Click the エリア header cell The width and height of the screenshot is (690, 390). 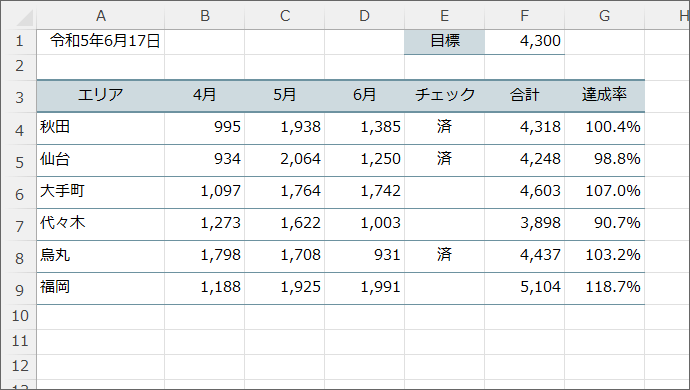coord(101,96)
